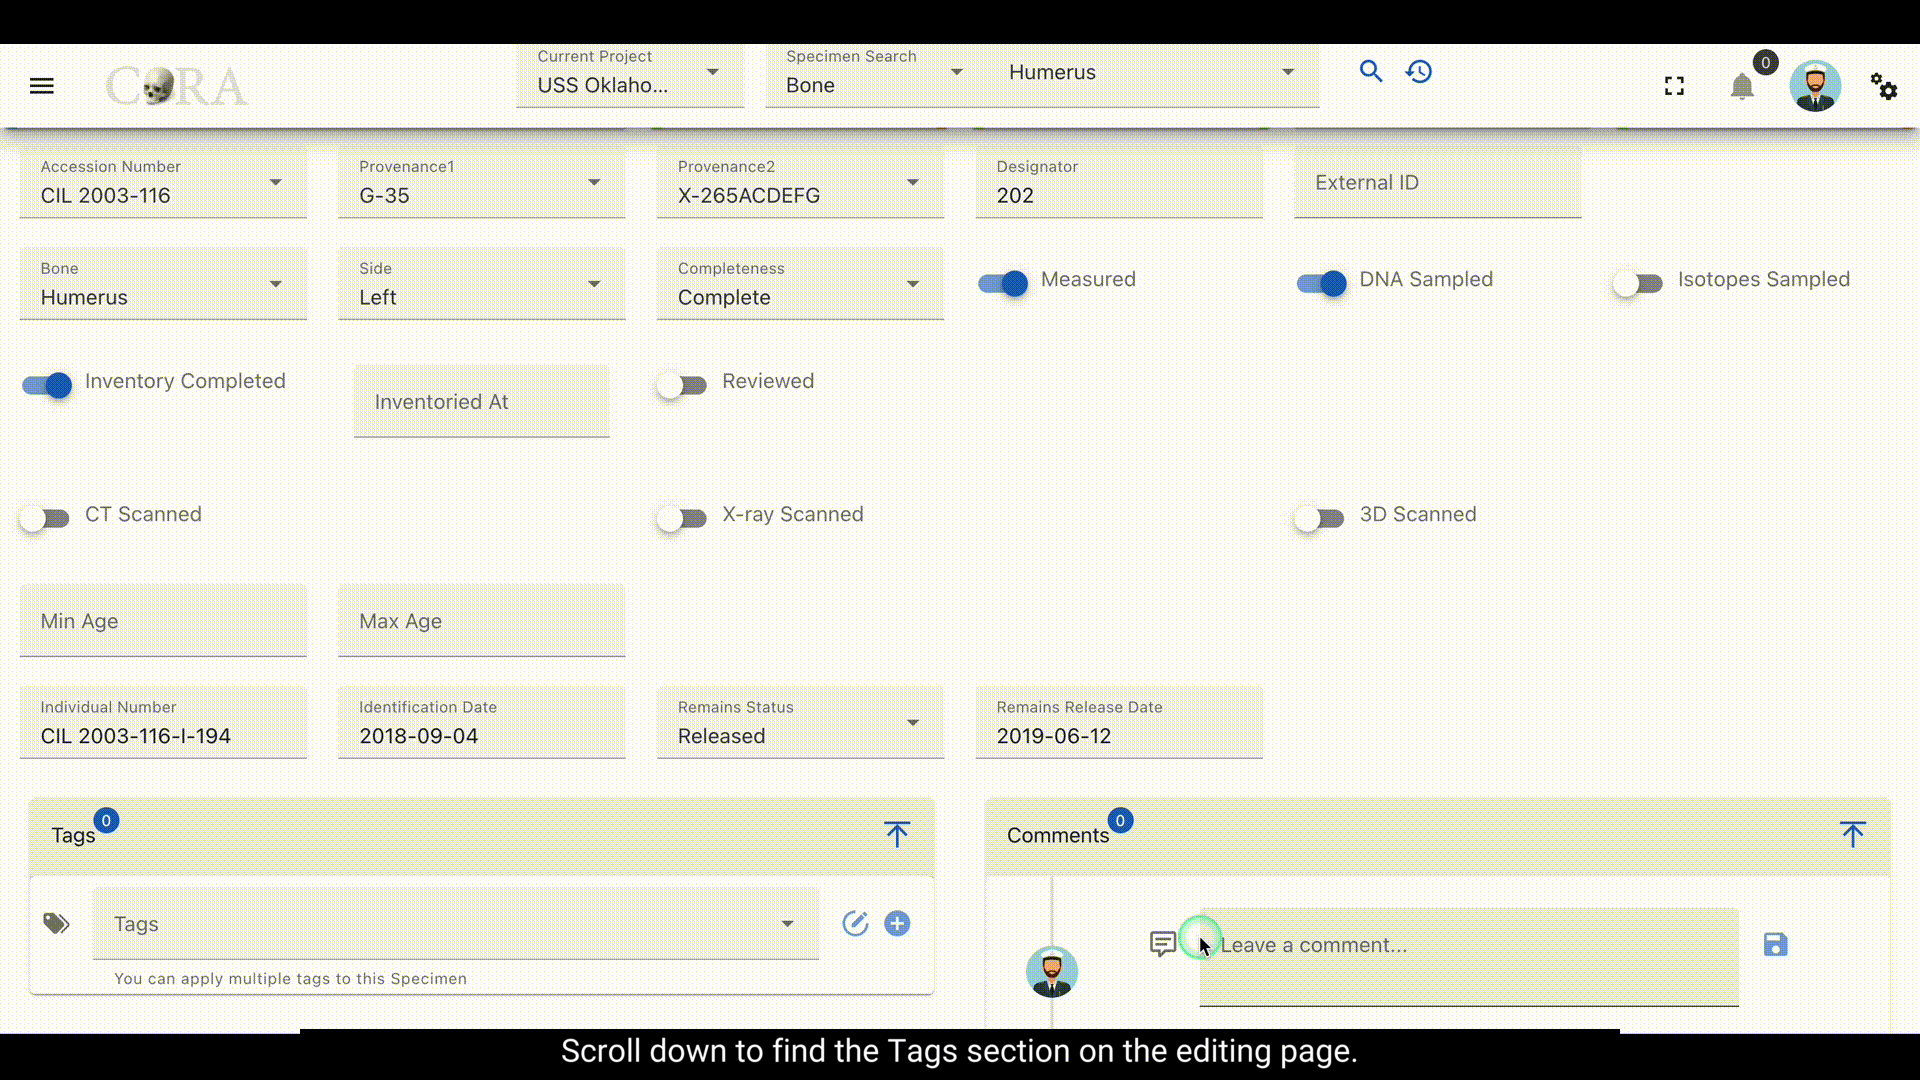Open the hamburger navigation menu

click(x=41, y=86)
